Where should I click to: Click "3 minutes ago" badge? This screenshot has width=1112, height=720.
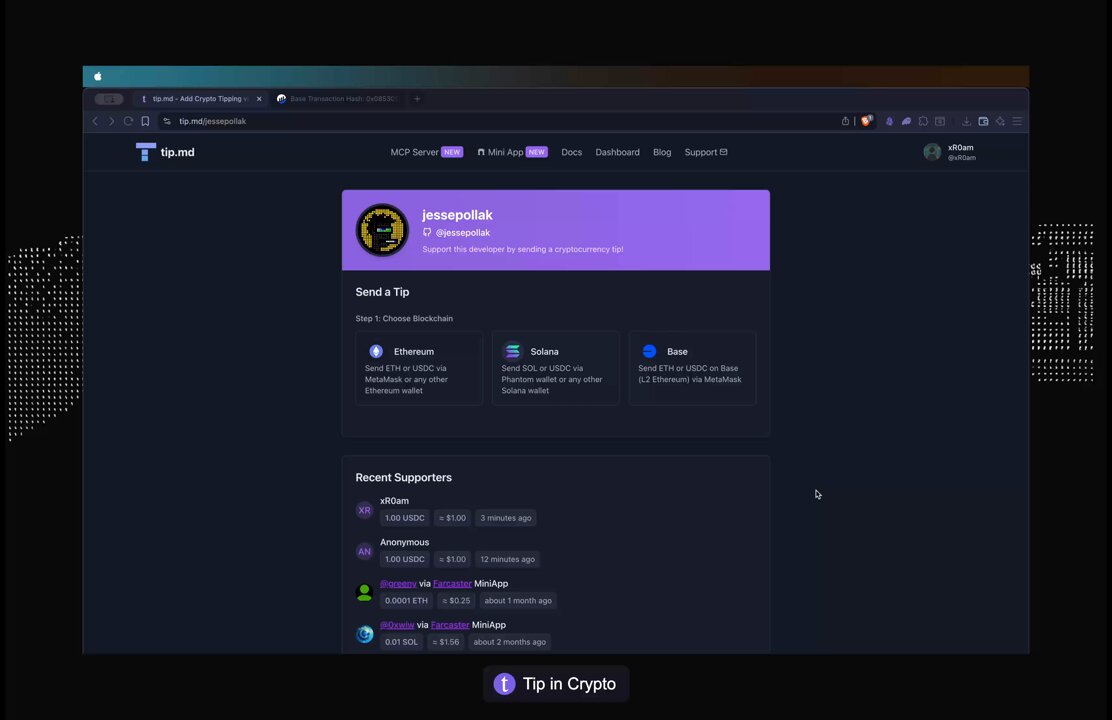506,518
